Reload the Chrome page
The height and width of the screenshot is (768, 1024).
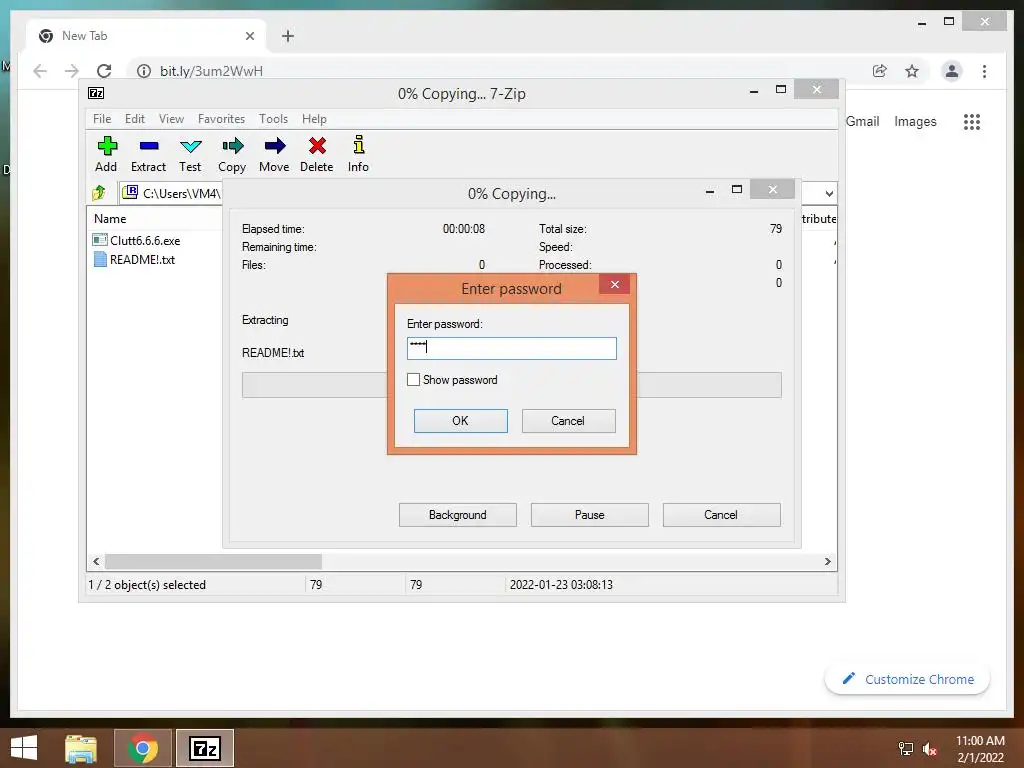pos(104,71)
